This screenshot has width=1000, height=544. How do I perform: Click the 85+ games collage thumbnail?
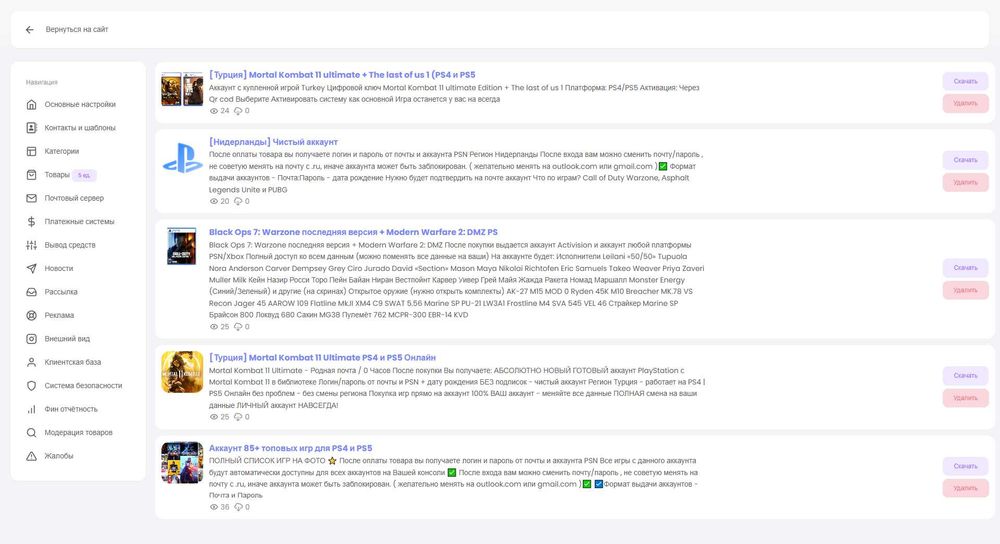pos(182,462)
